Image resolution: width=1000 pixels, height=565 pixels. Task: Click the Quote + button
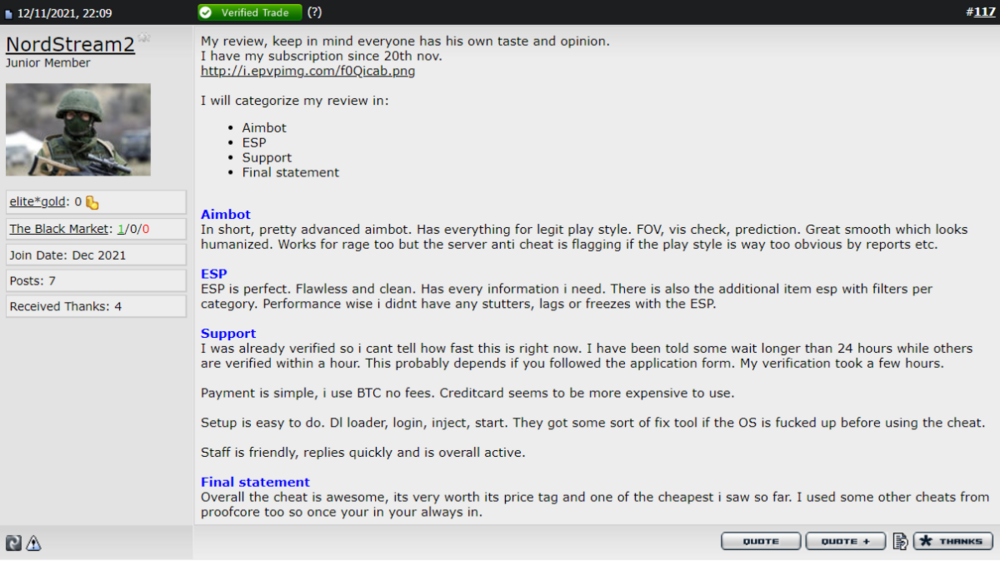846,541
